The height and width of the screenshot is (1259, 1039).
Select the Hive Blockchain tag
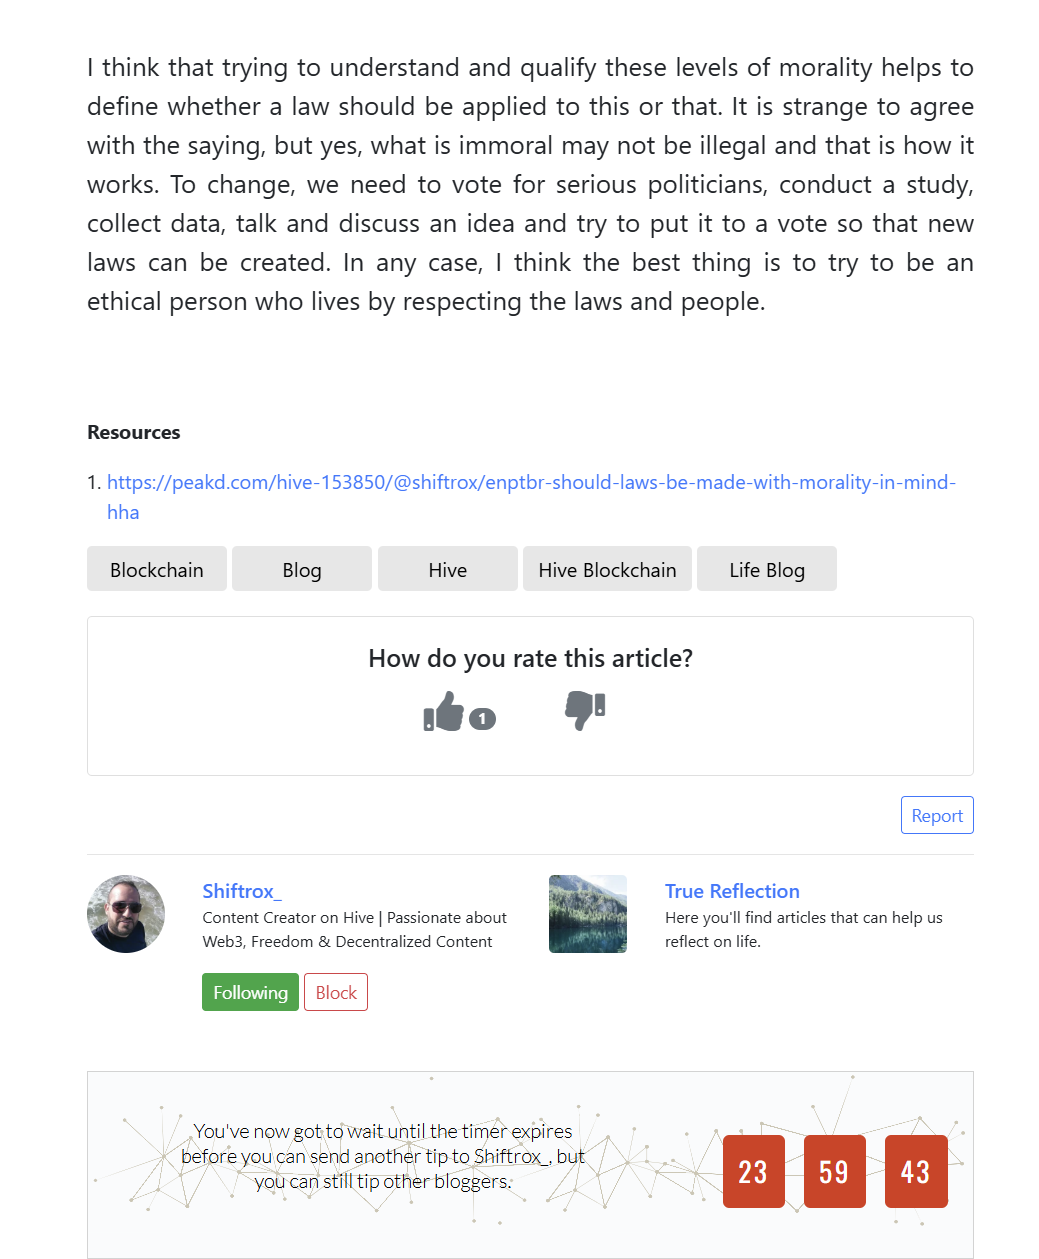[607, 569]
